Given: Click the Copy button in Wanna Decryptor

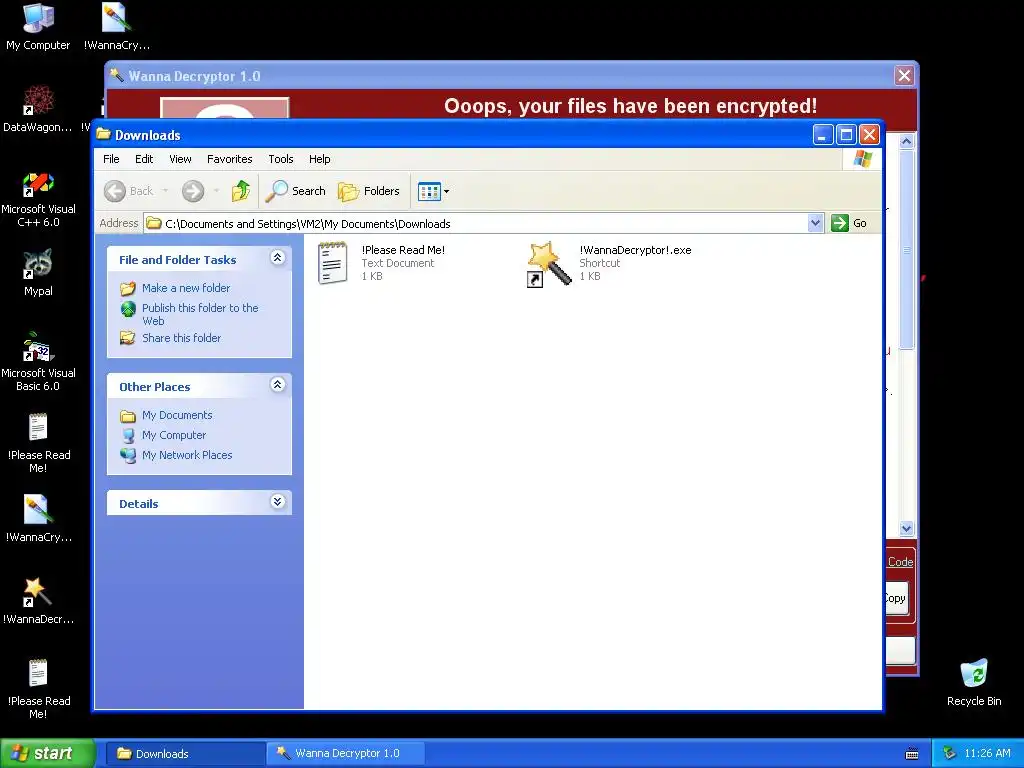Looking at the screenshot, I should pyautogui.click(x=896, y=598).
